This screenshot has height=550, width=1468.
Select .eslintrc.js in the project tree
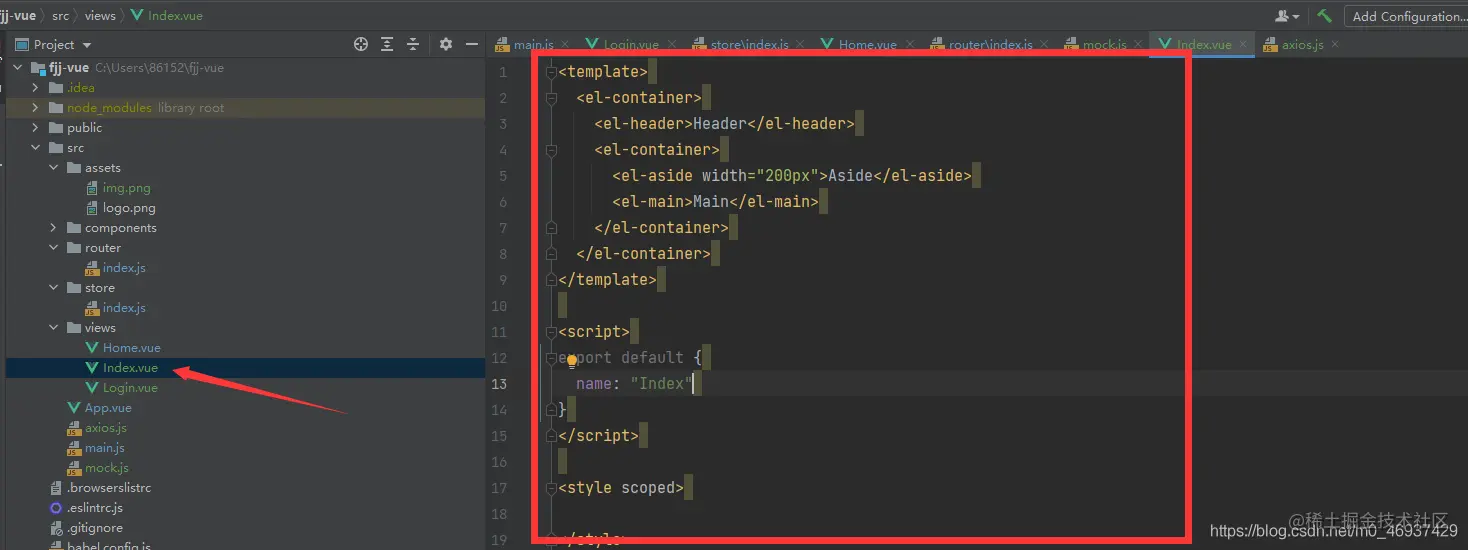[94, 508]
